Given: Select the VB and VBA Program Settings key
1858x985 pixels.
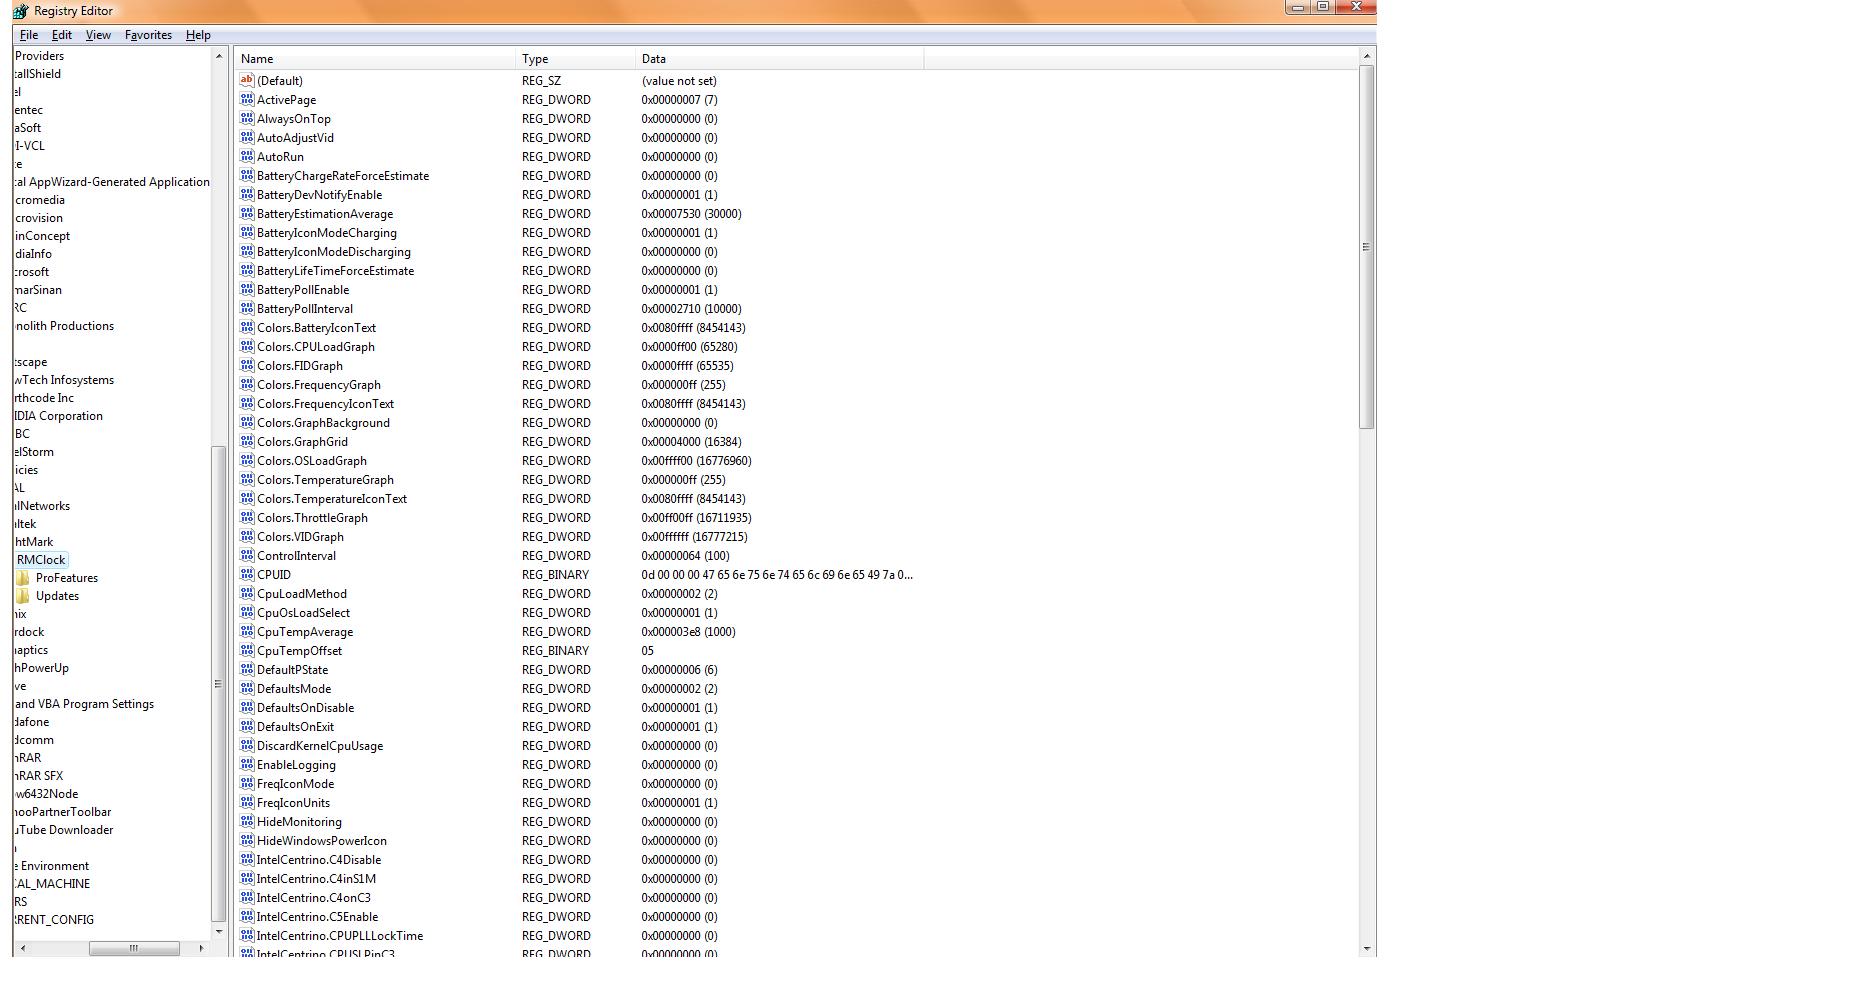Looking at the screenshot, I should pyautogui.click(x=84, y=704).
